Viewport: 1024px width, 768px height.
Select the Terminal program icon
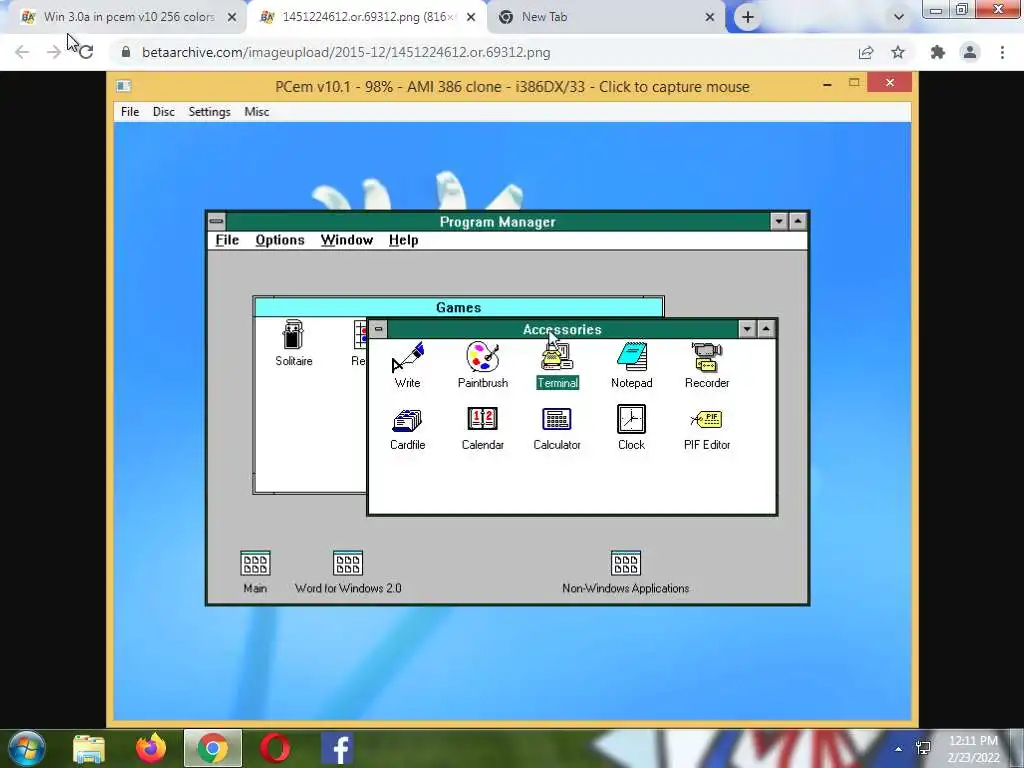pos(557,365)
